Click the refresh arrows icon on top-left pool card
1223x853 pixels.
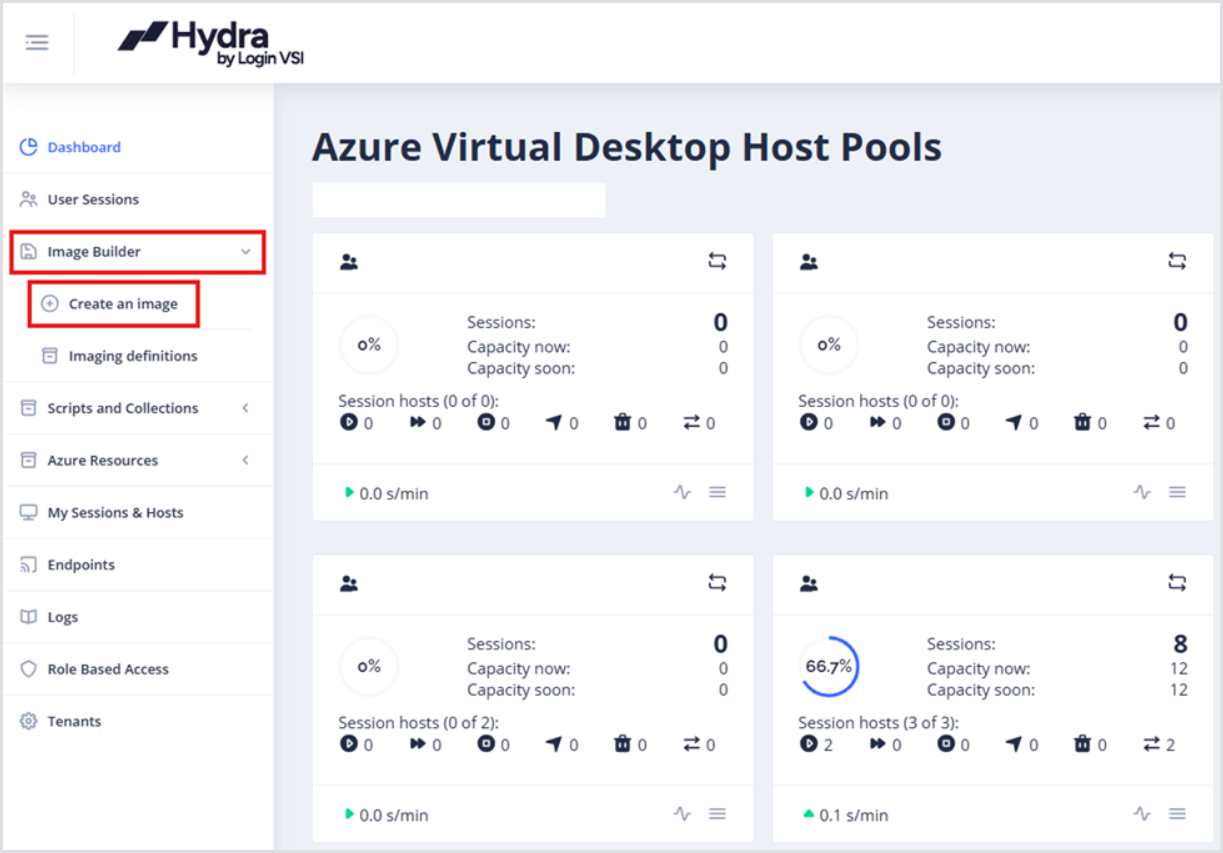pyautogui.click(x=717, y=261)
